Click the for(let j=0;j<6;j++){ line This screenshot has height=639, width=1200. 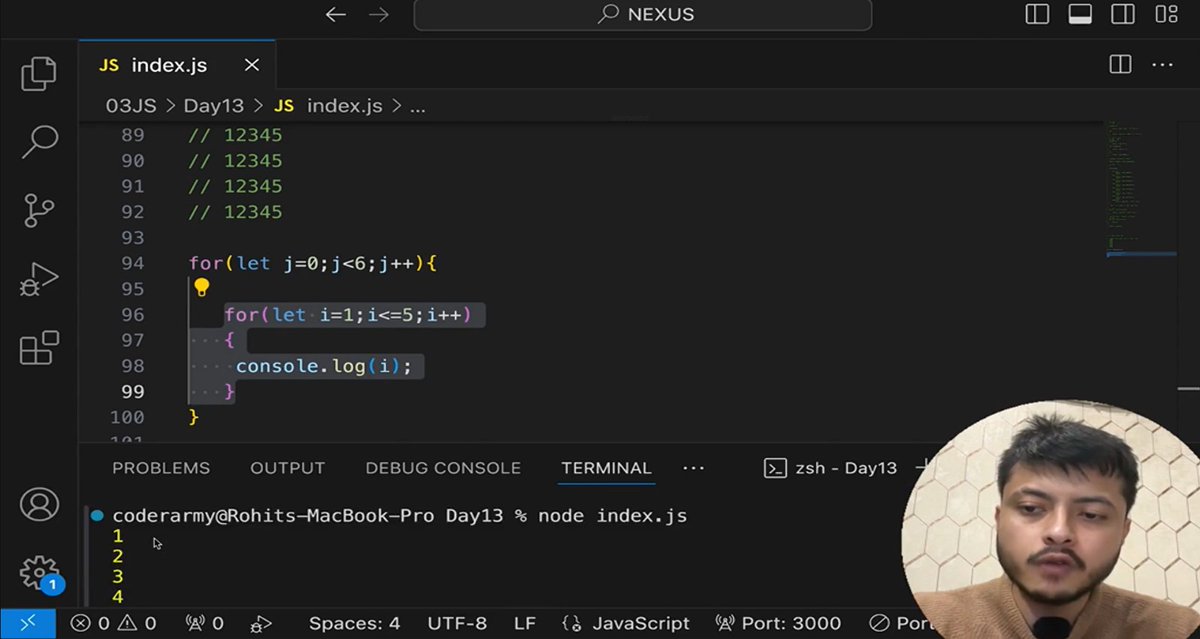tap(313, 263)
